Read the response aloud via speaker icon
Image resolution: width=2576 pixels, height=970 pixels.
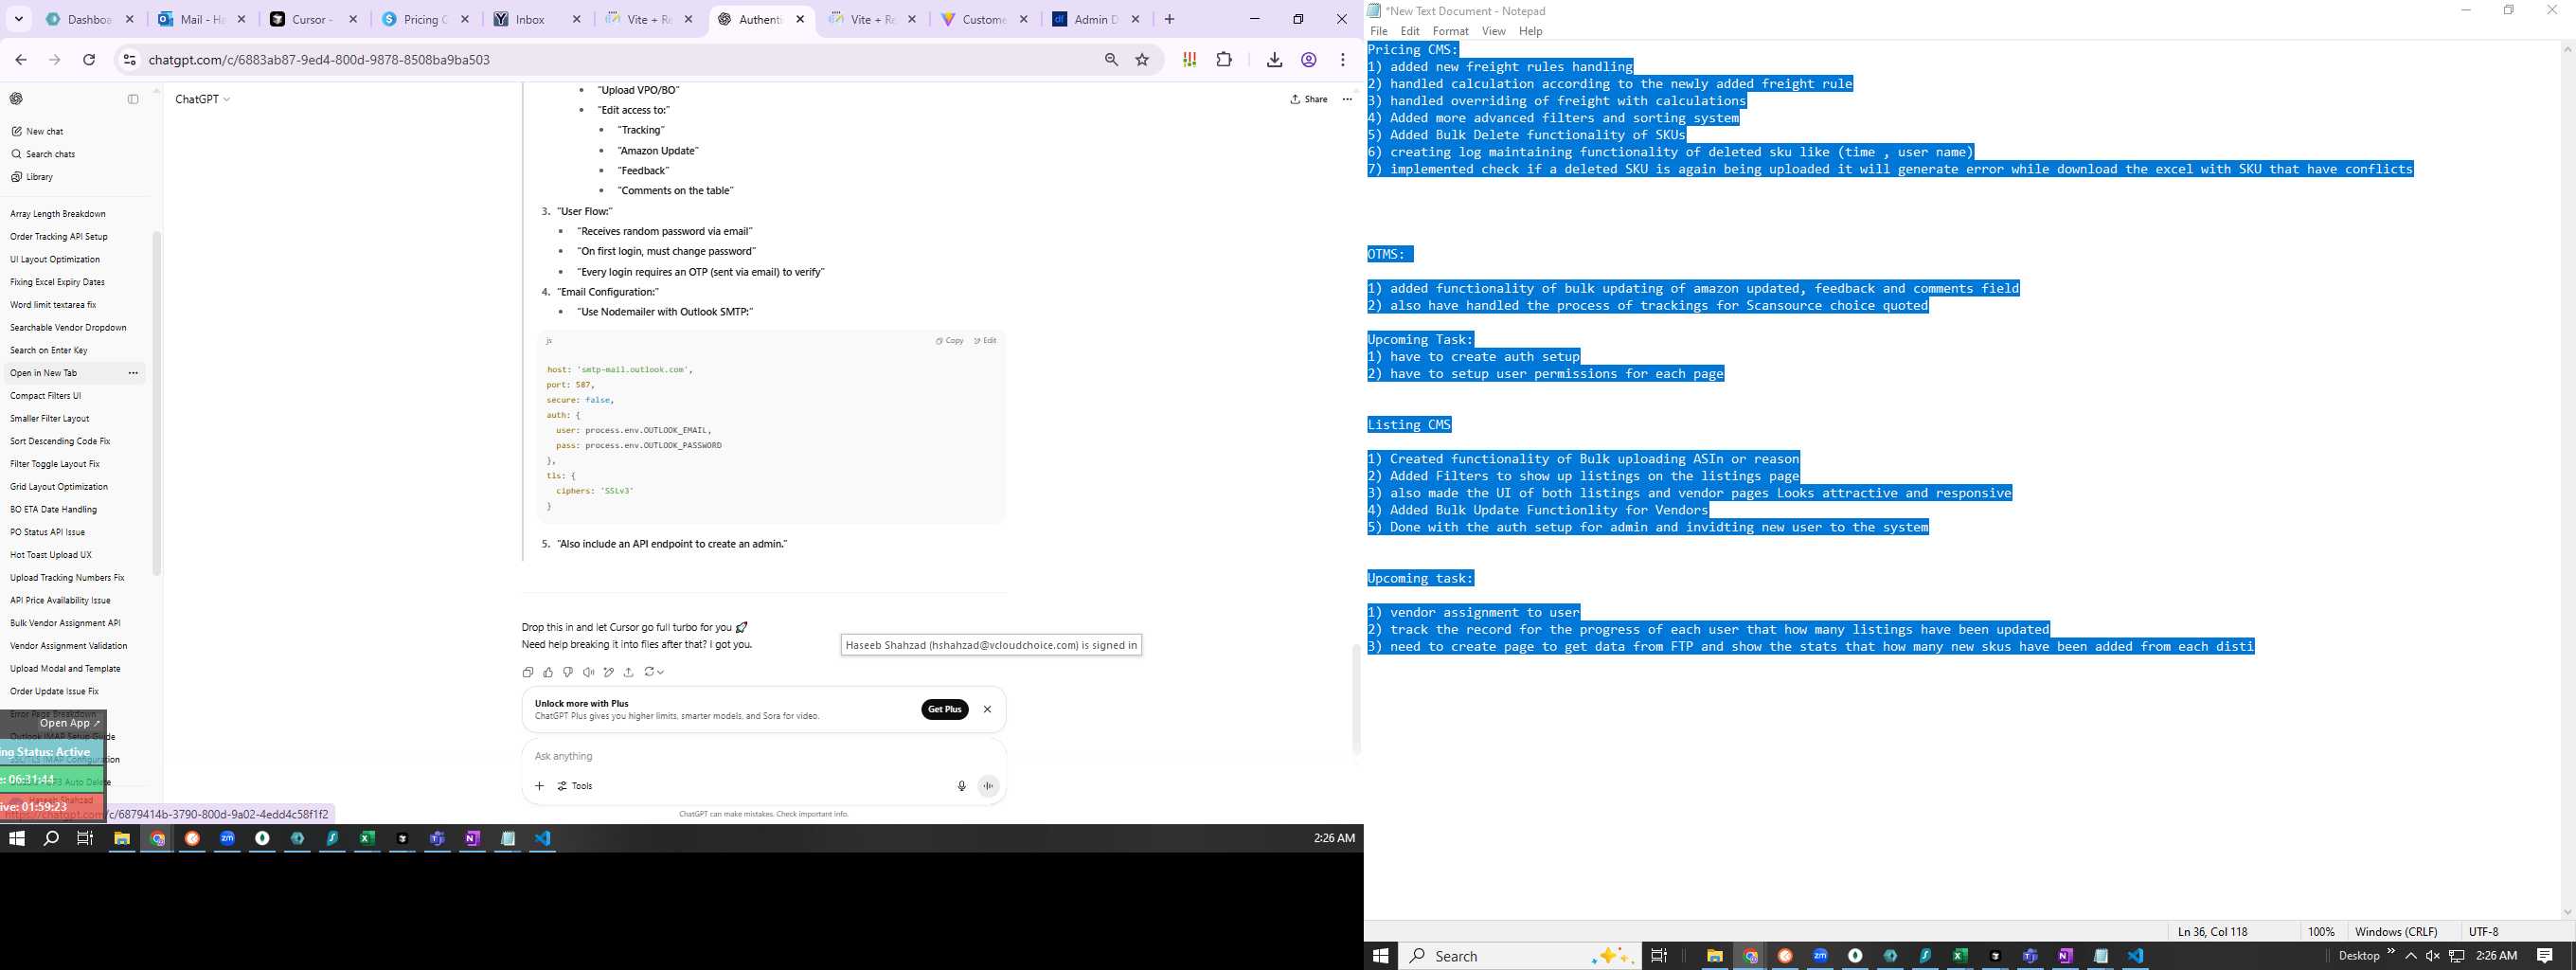tap(588, 672)
